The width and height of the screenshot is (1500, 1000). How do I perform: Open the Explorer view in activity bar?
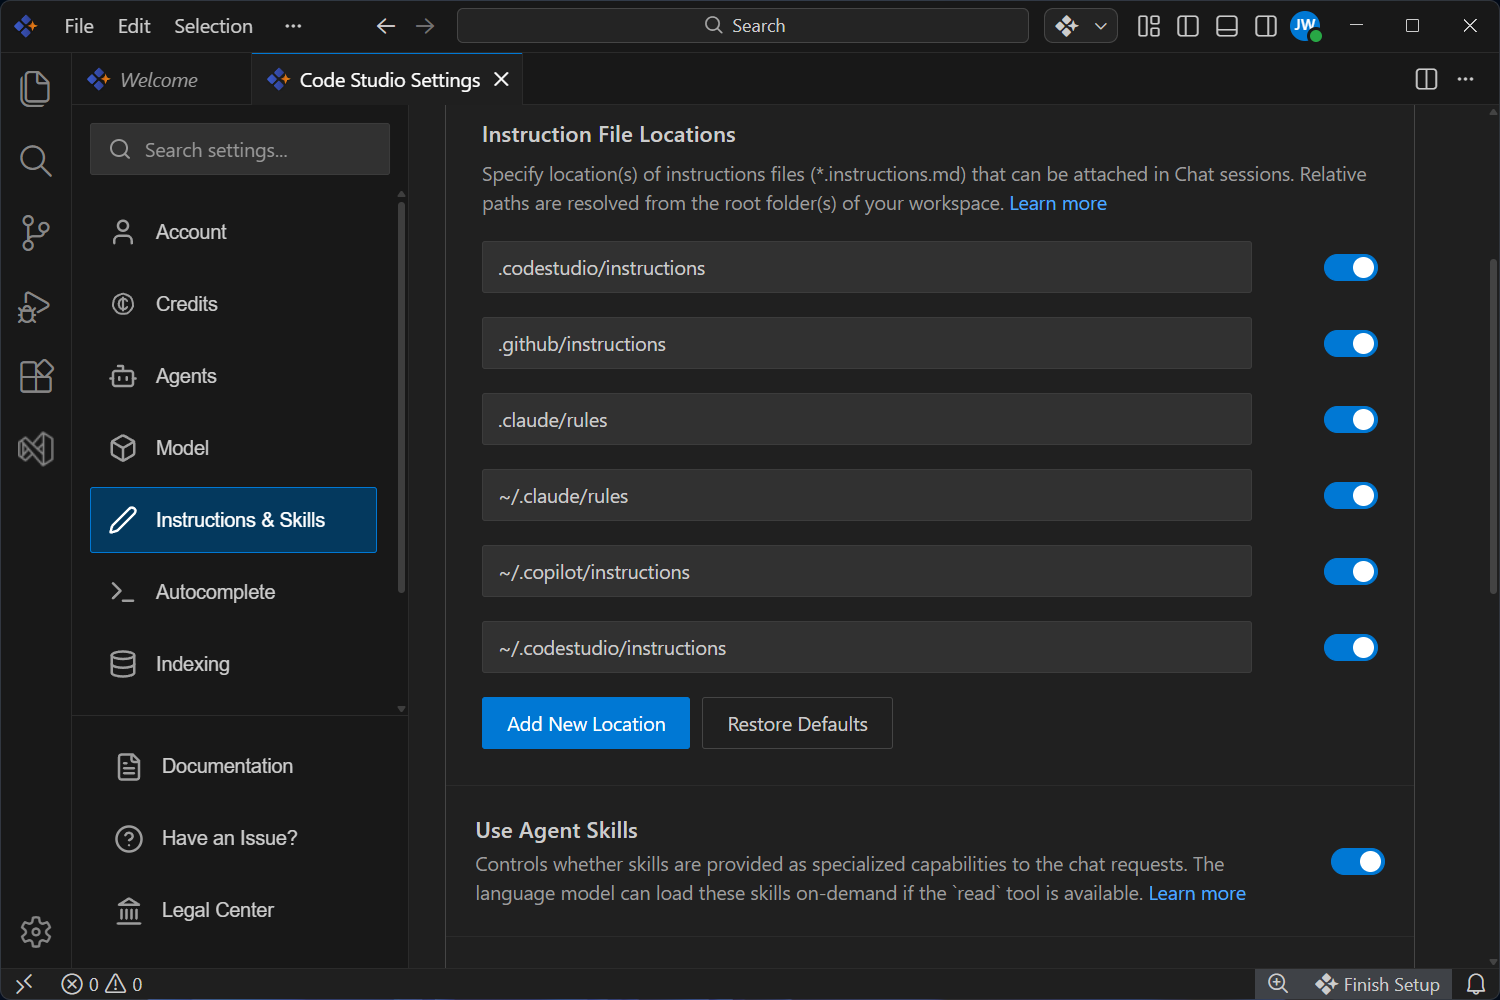click(35, 88)
